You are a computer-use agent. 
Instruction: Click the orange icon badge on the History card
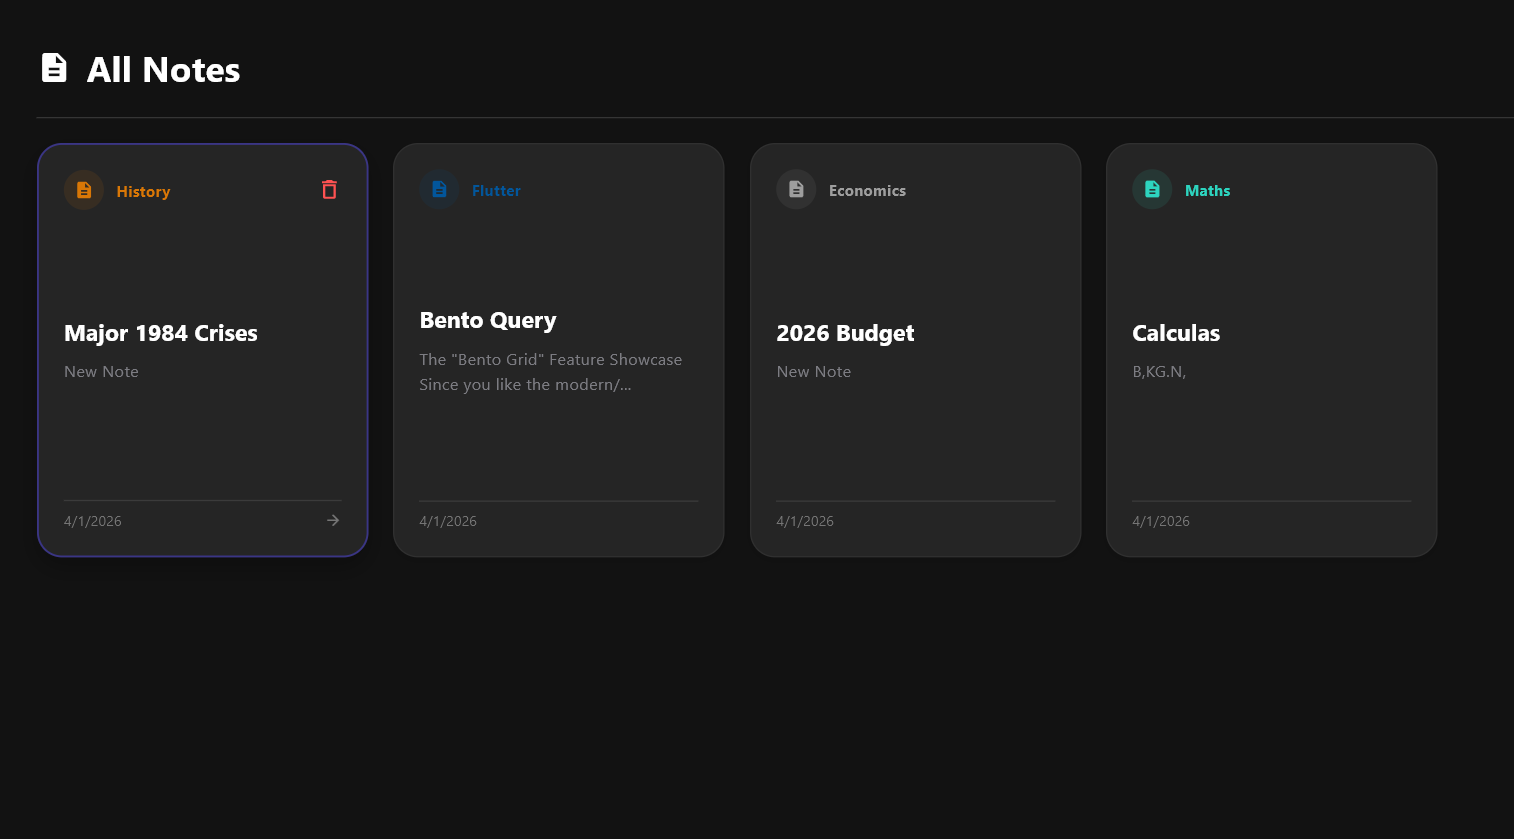[84, 189]
